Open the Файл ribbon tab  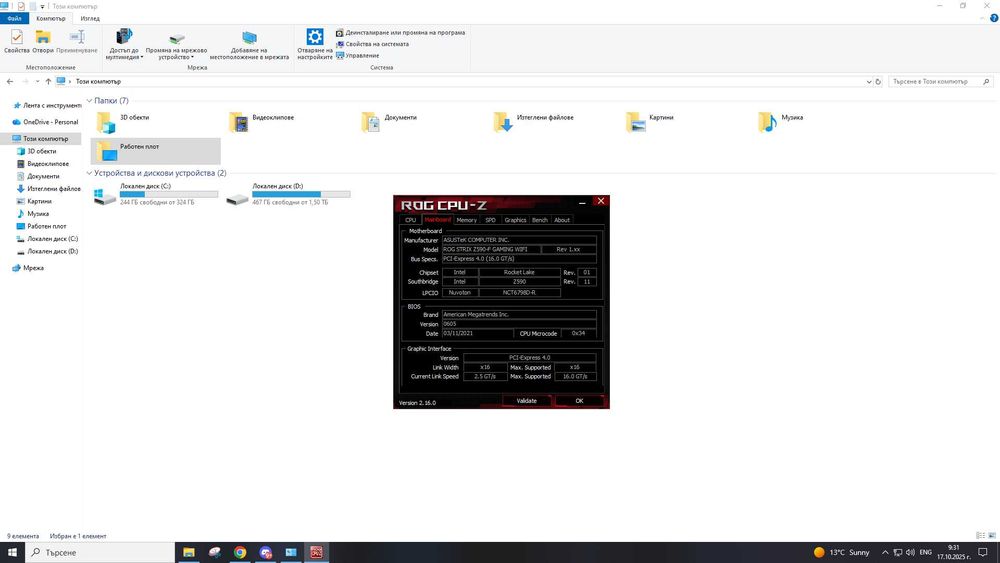[14, 18]
